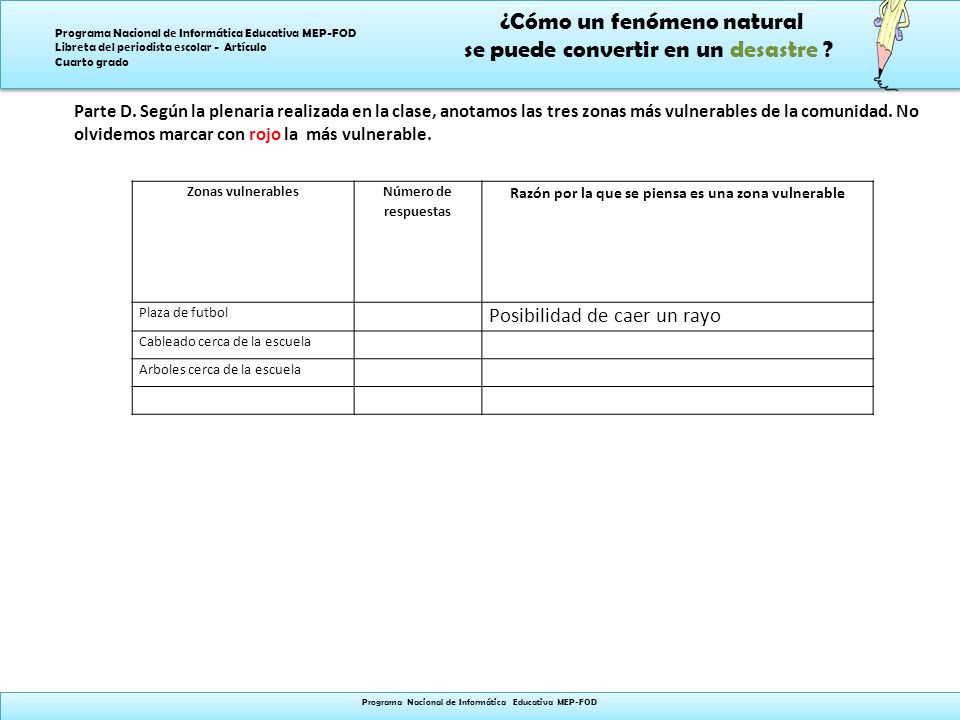Click 'Posibilidad de caer un rayo' text
Viewport: 960px width, 720px height.
604,316
